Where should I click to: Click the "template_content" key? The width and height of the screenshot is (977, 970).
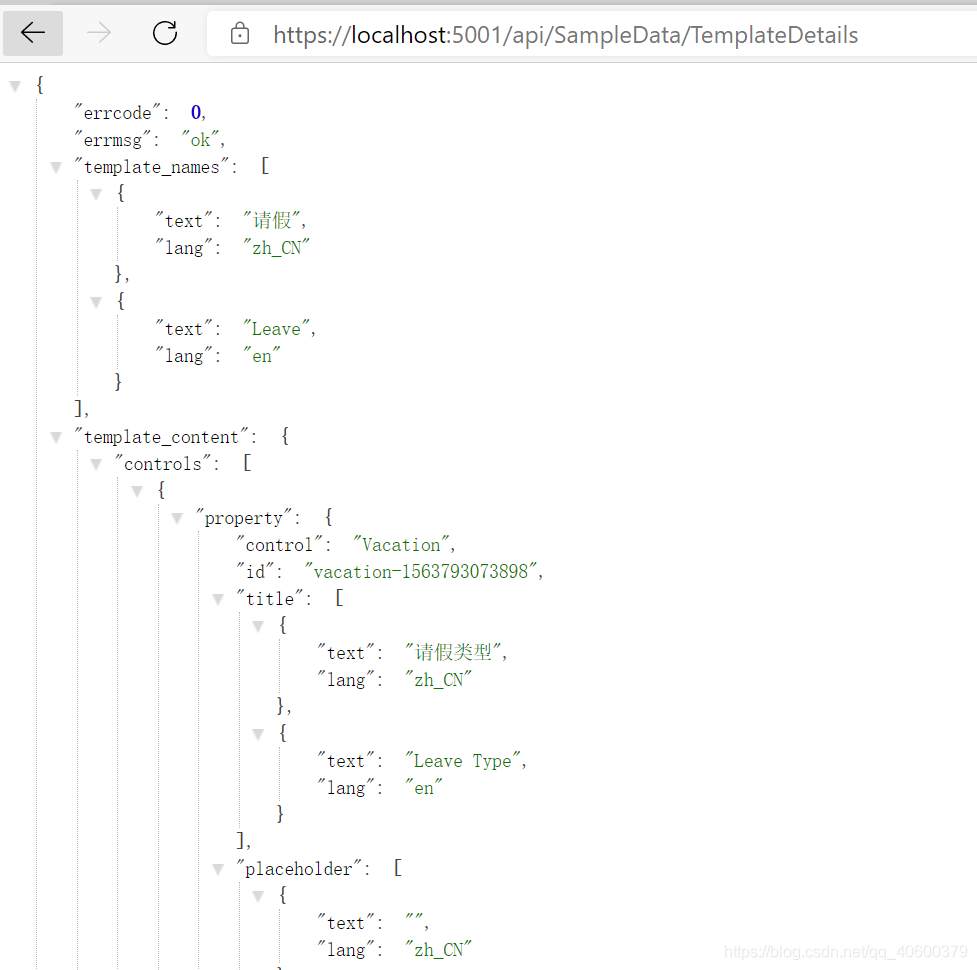pyautogui.click(x=161, y=437)
